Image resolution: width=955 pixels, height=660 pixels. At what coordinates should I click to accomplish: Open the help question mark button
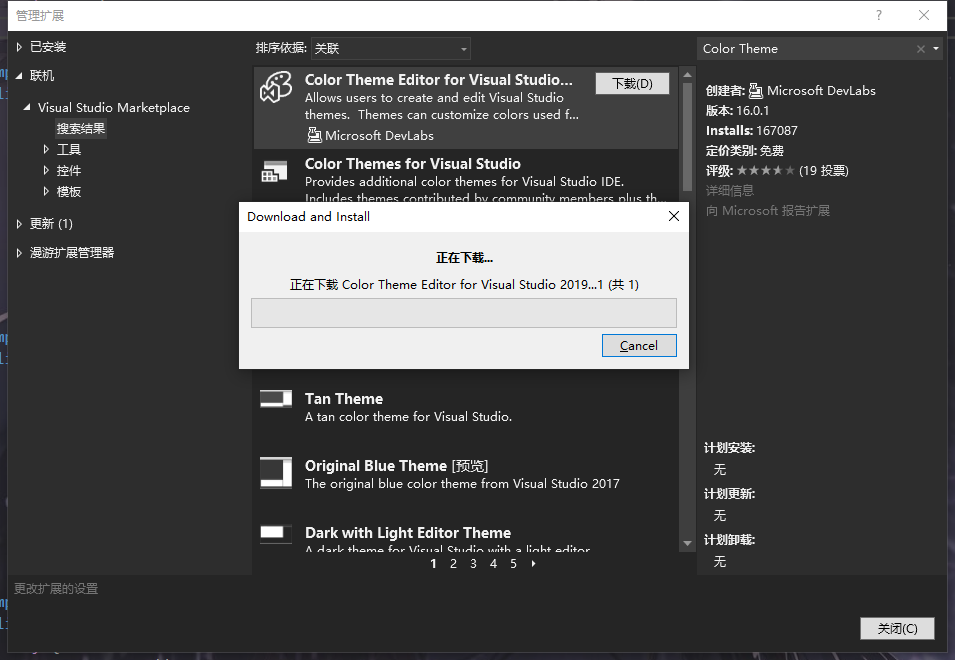(878, 15)
